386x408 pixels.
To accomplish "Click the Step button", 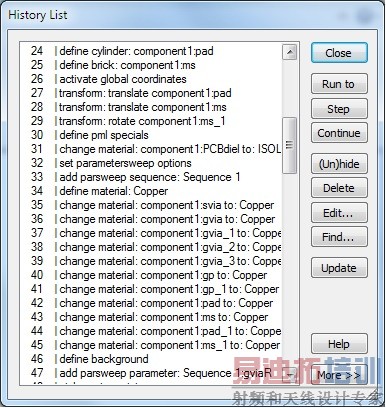I will coord(339,108).
